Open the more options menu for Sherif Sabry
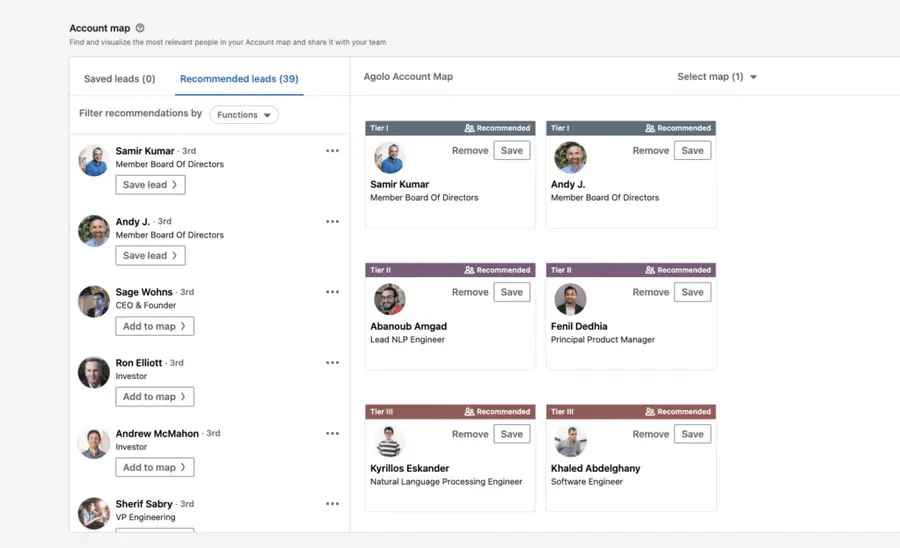900x548 pixels. [332, 504]
